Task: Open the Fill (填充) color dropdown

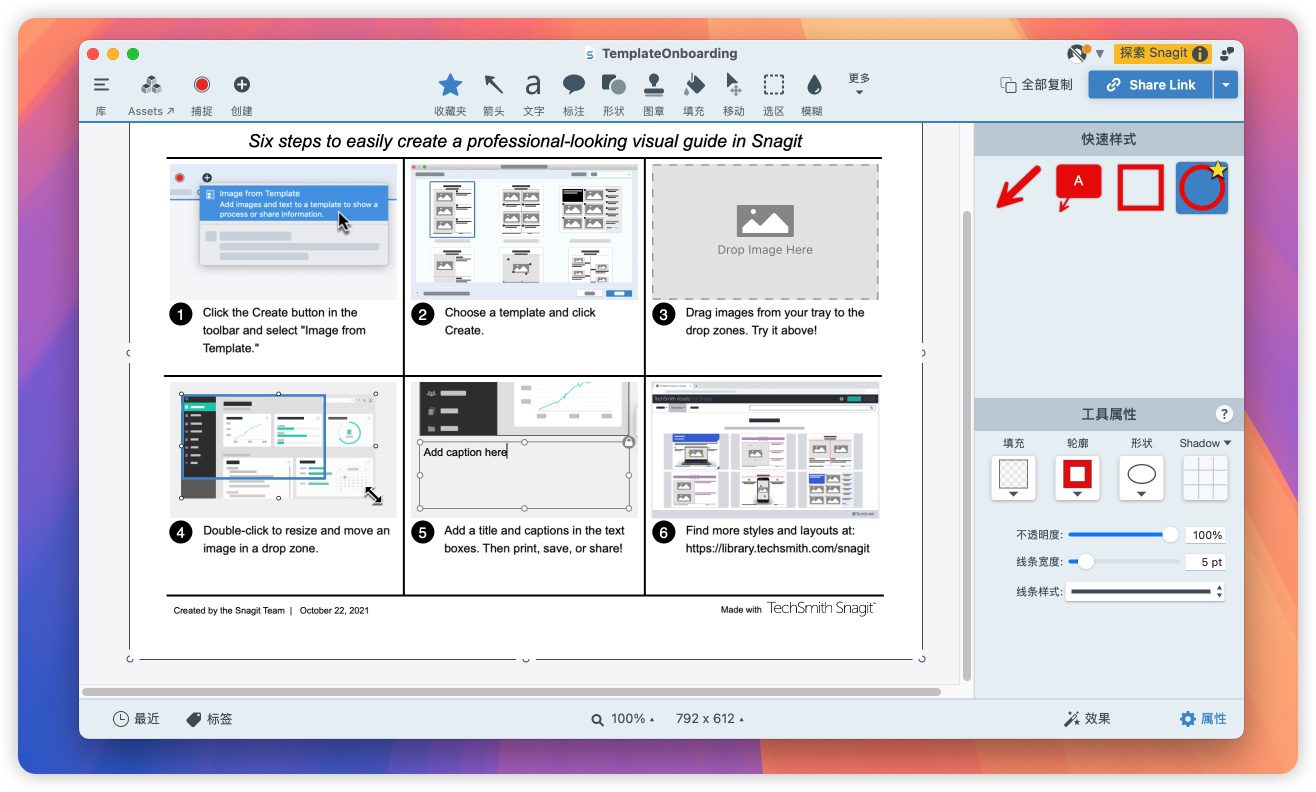Action: coord(1013,478)
